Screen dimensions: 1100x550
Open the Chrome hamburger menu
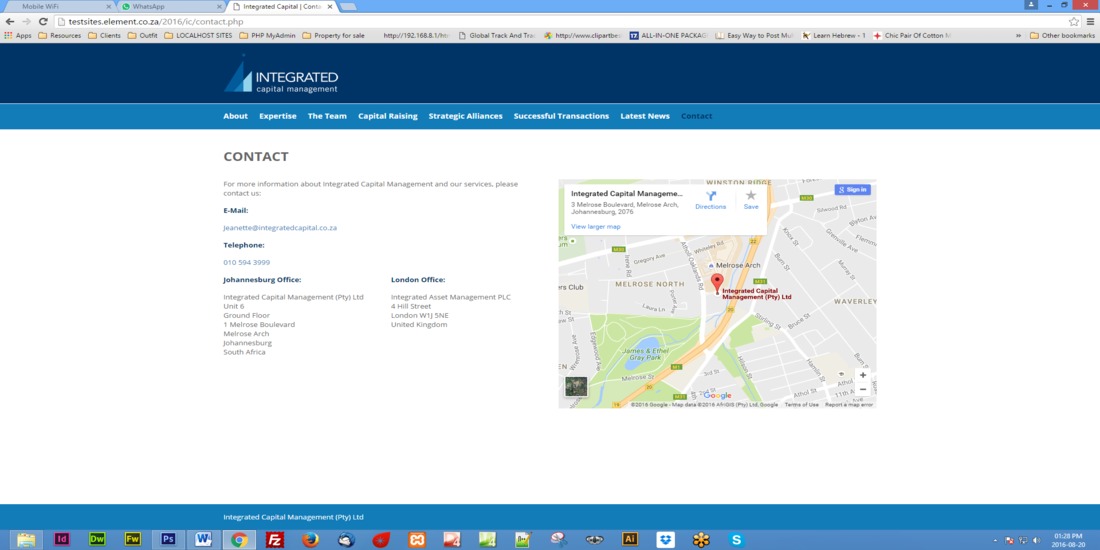coord(1090,22)
